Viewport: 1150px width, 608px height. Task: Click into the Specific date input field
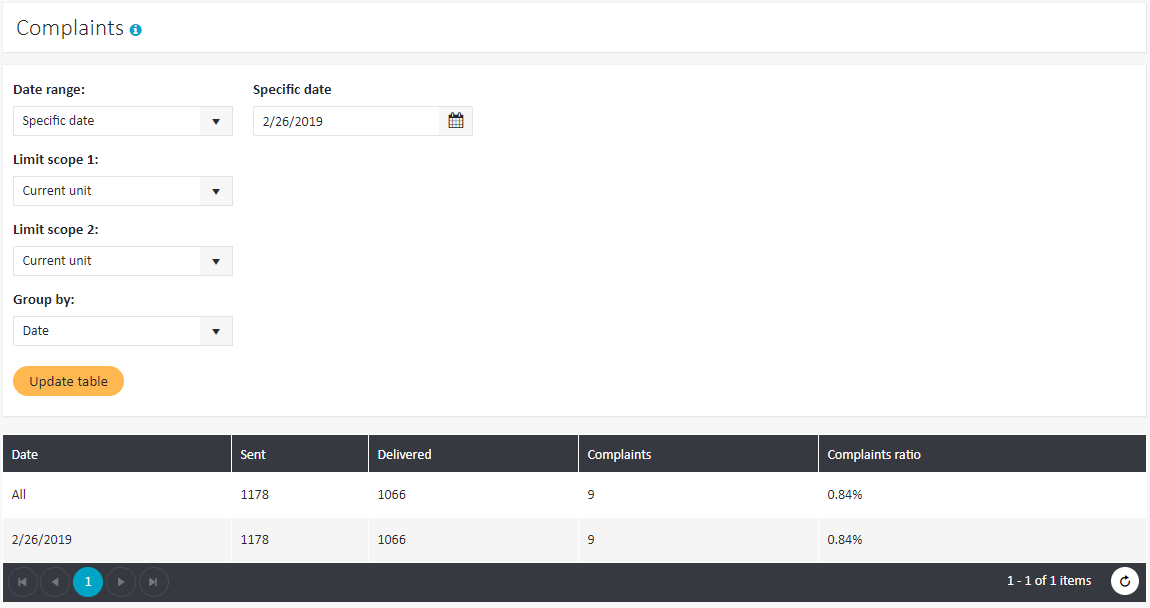345,121
